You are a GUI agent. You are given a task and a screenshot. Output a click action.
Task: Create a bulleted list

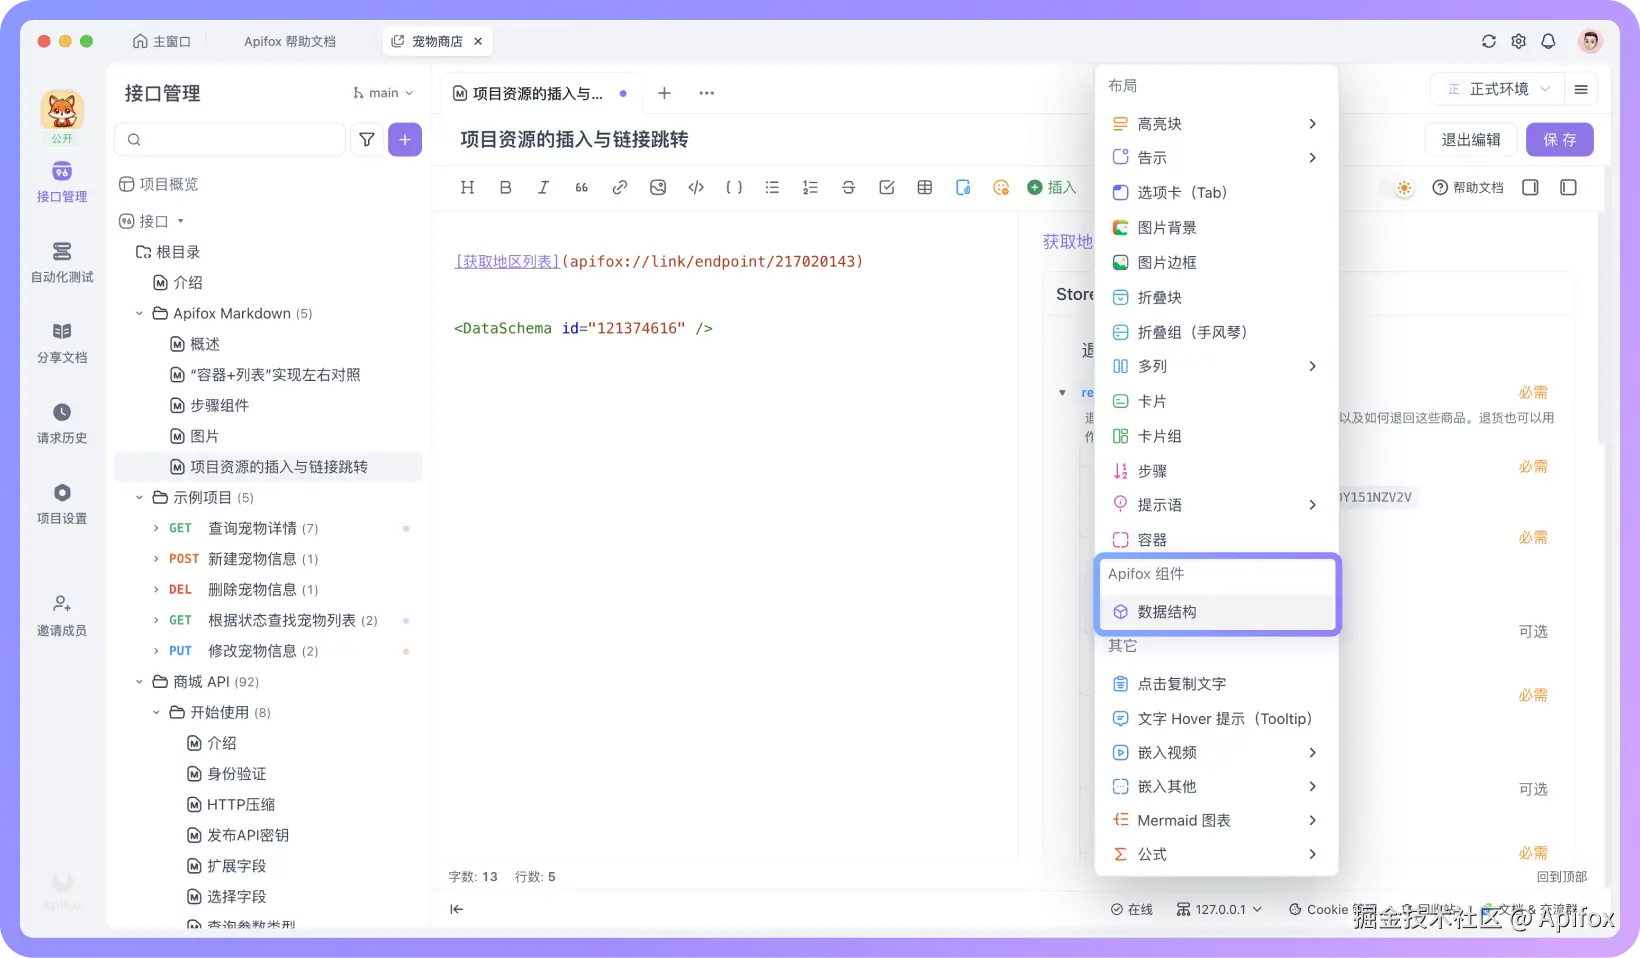(x=772, y=187)
